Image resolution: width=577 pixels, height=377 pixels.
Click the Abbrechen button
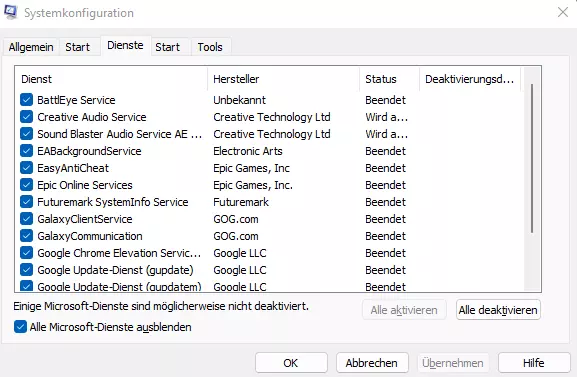tap(372, 363)
